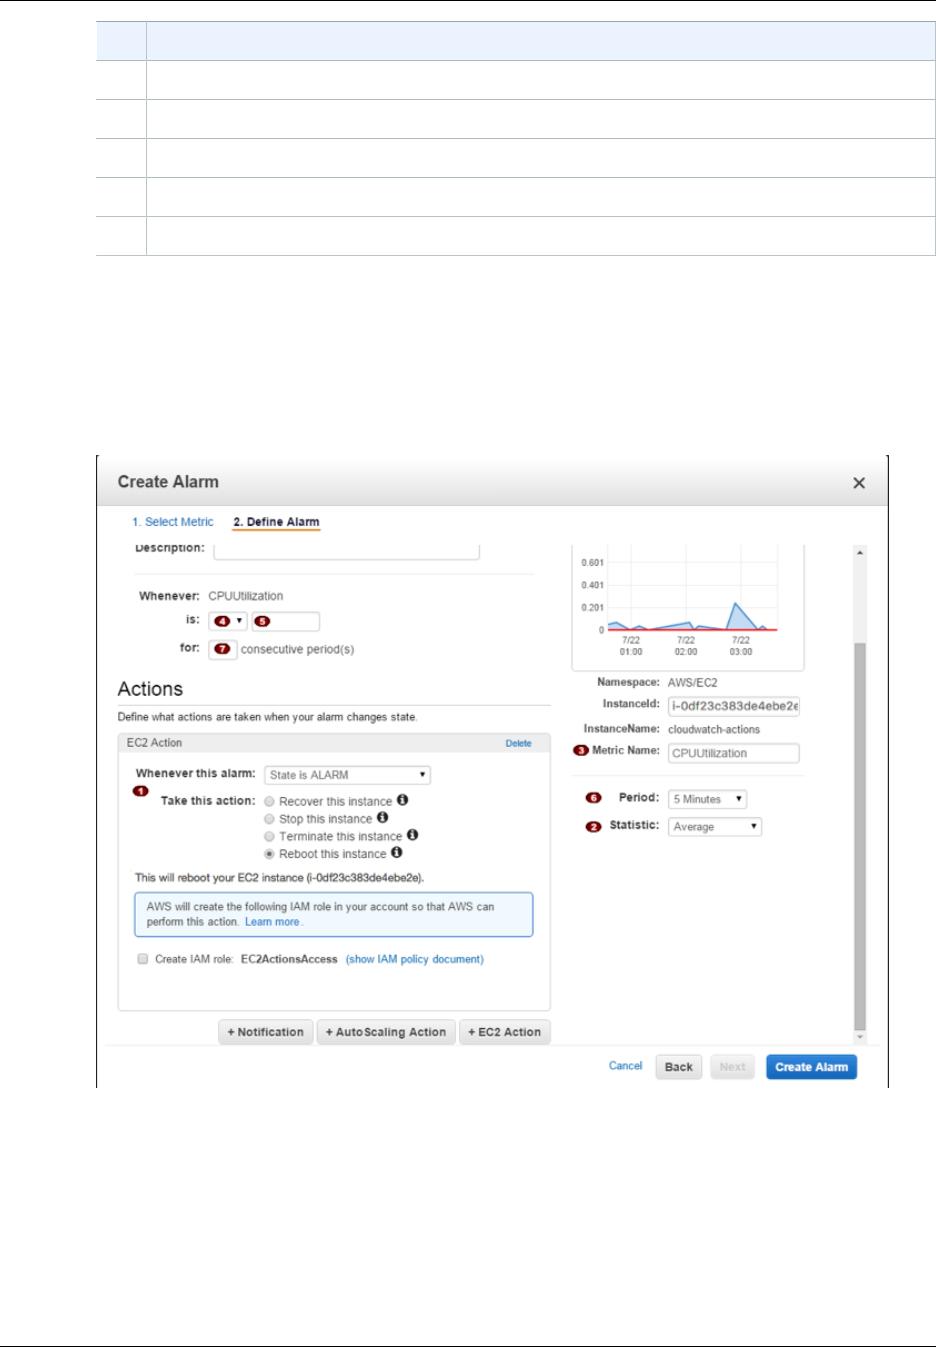Open the Learn more link

point(272,922)
